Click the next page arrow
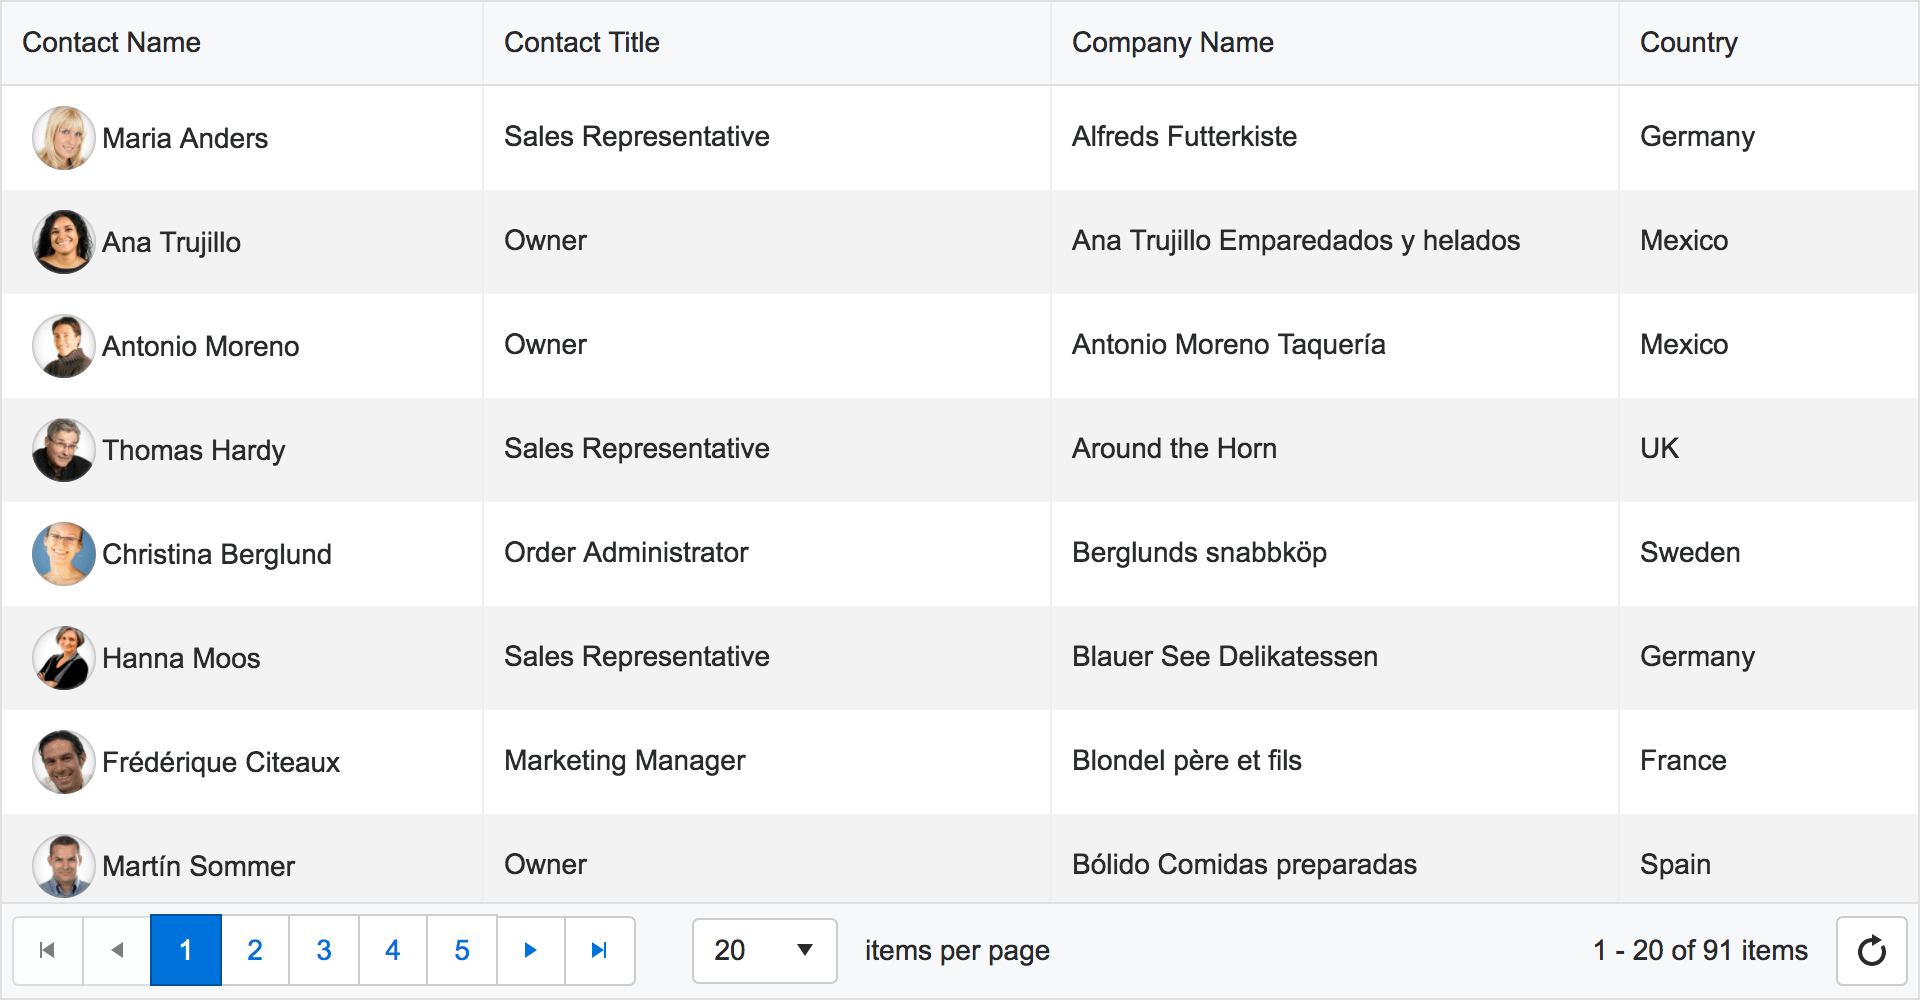The image size is (1920, 1000). coord(531,950)
